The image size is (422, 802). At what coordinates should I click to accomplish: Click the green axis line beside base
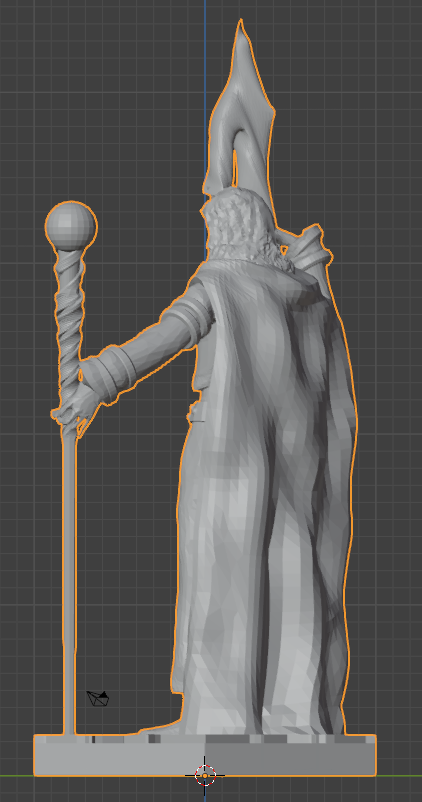399,776
